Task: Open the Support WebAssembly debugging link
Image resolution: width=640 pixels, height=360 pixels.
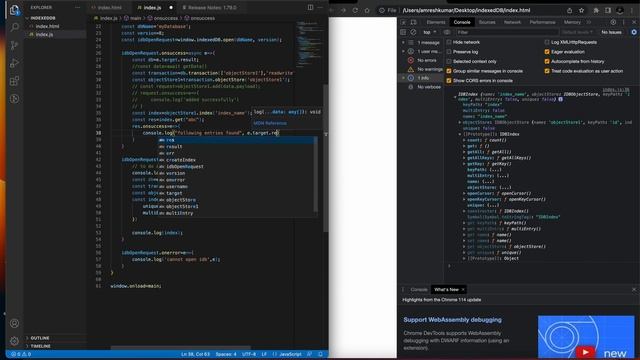Action: [452, 320]
